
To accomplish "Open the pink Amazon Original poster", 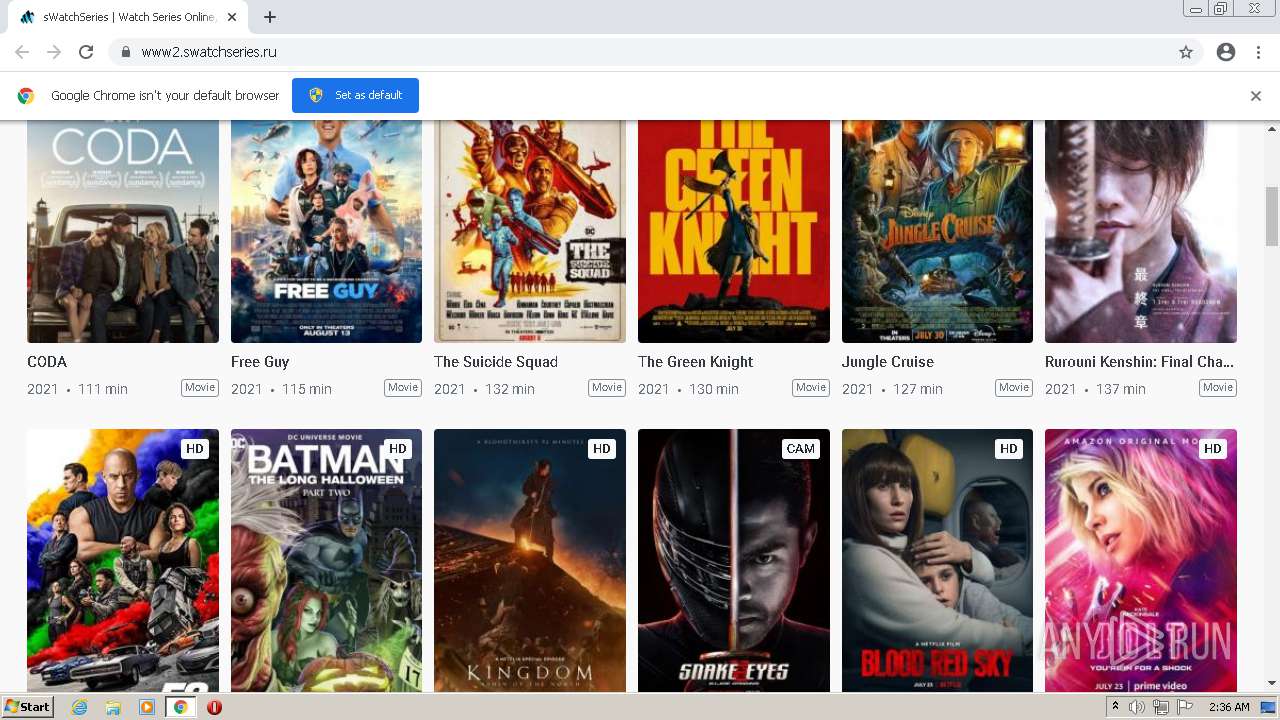I will click(1141, 561).
